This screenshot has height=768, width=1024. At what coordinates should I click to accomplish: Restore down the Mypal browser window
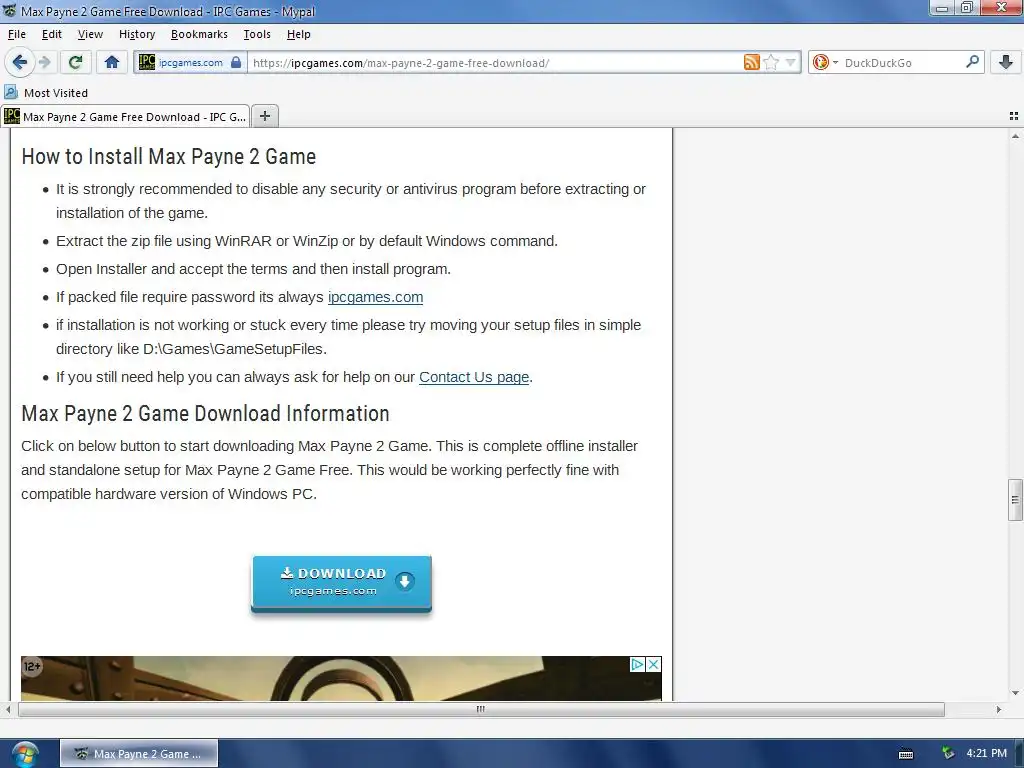[x=967, y=8]
